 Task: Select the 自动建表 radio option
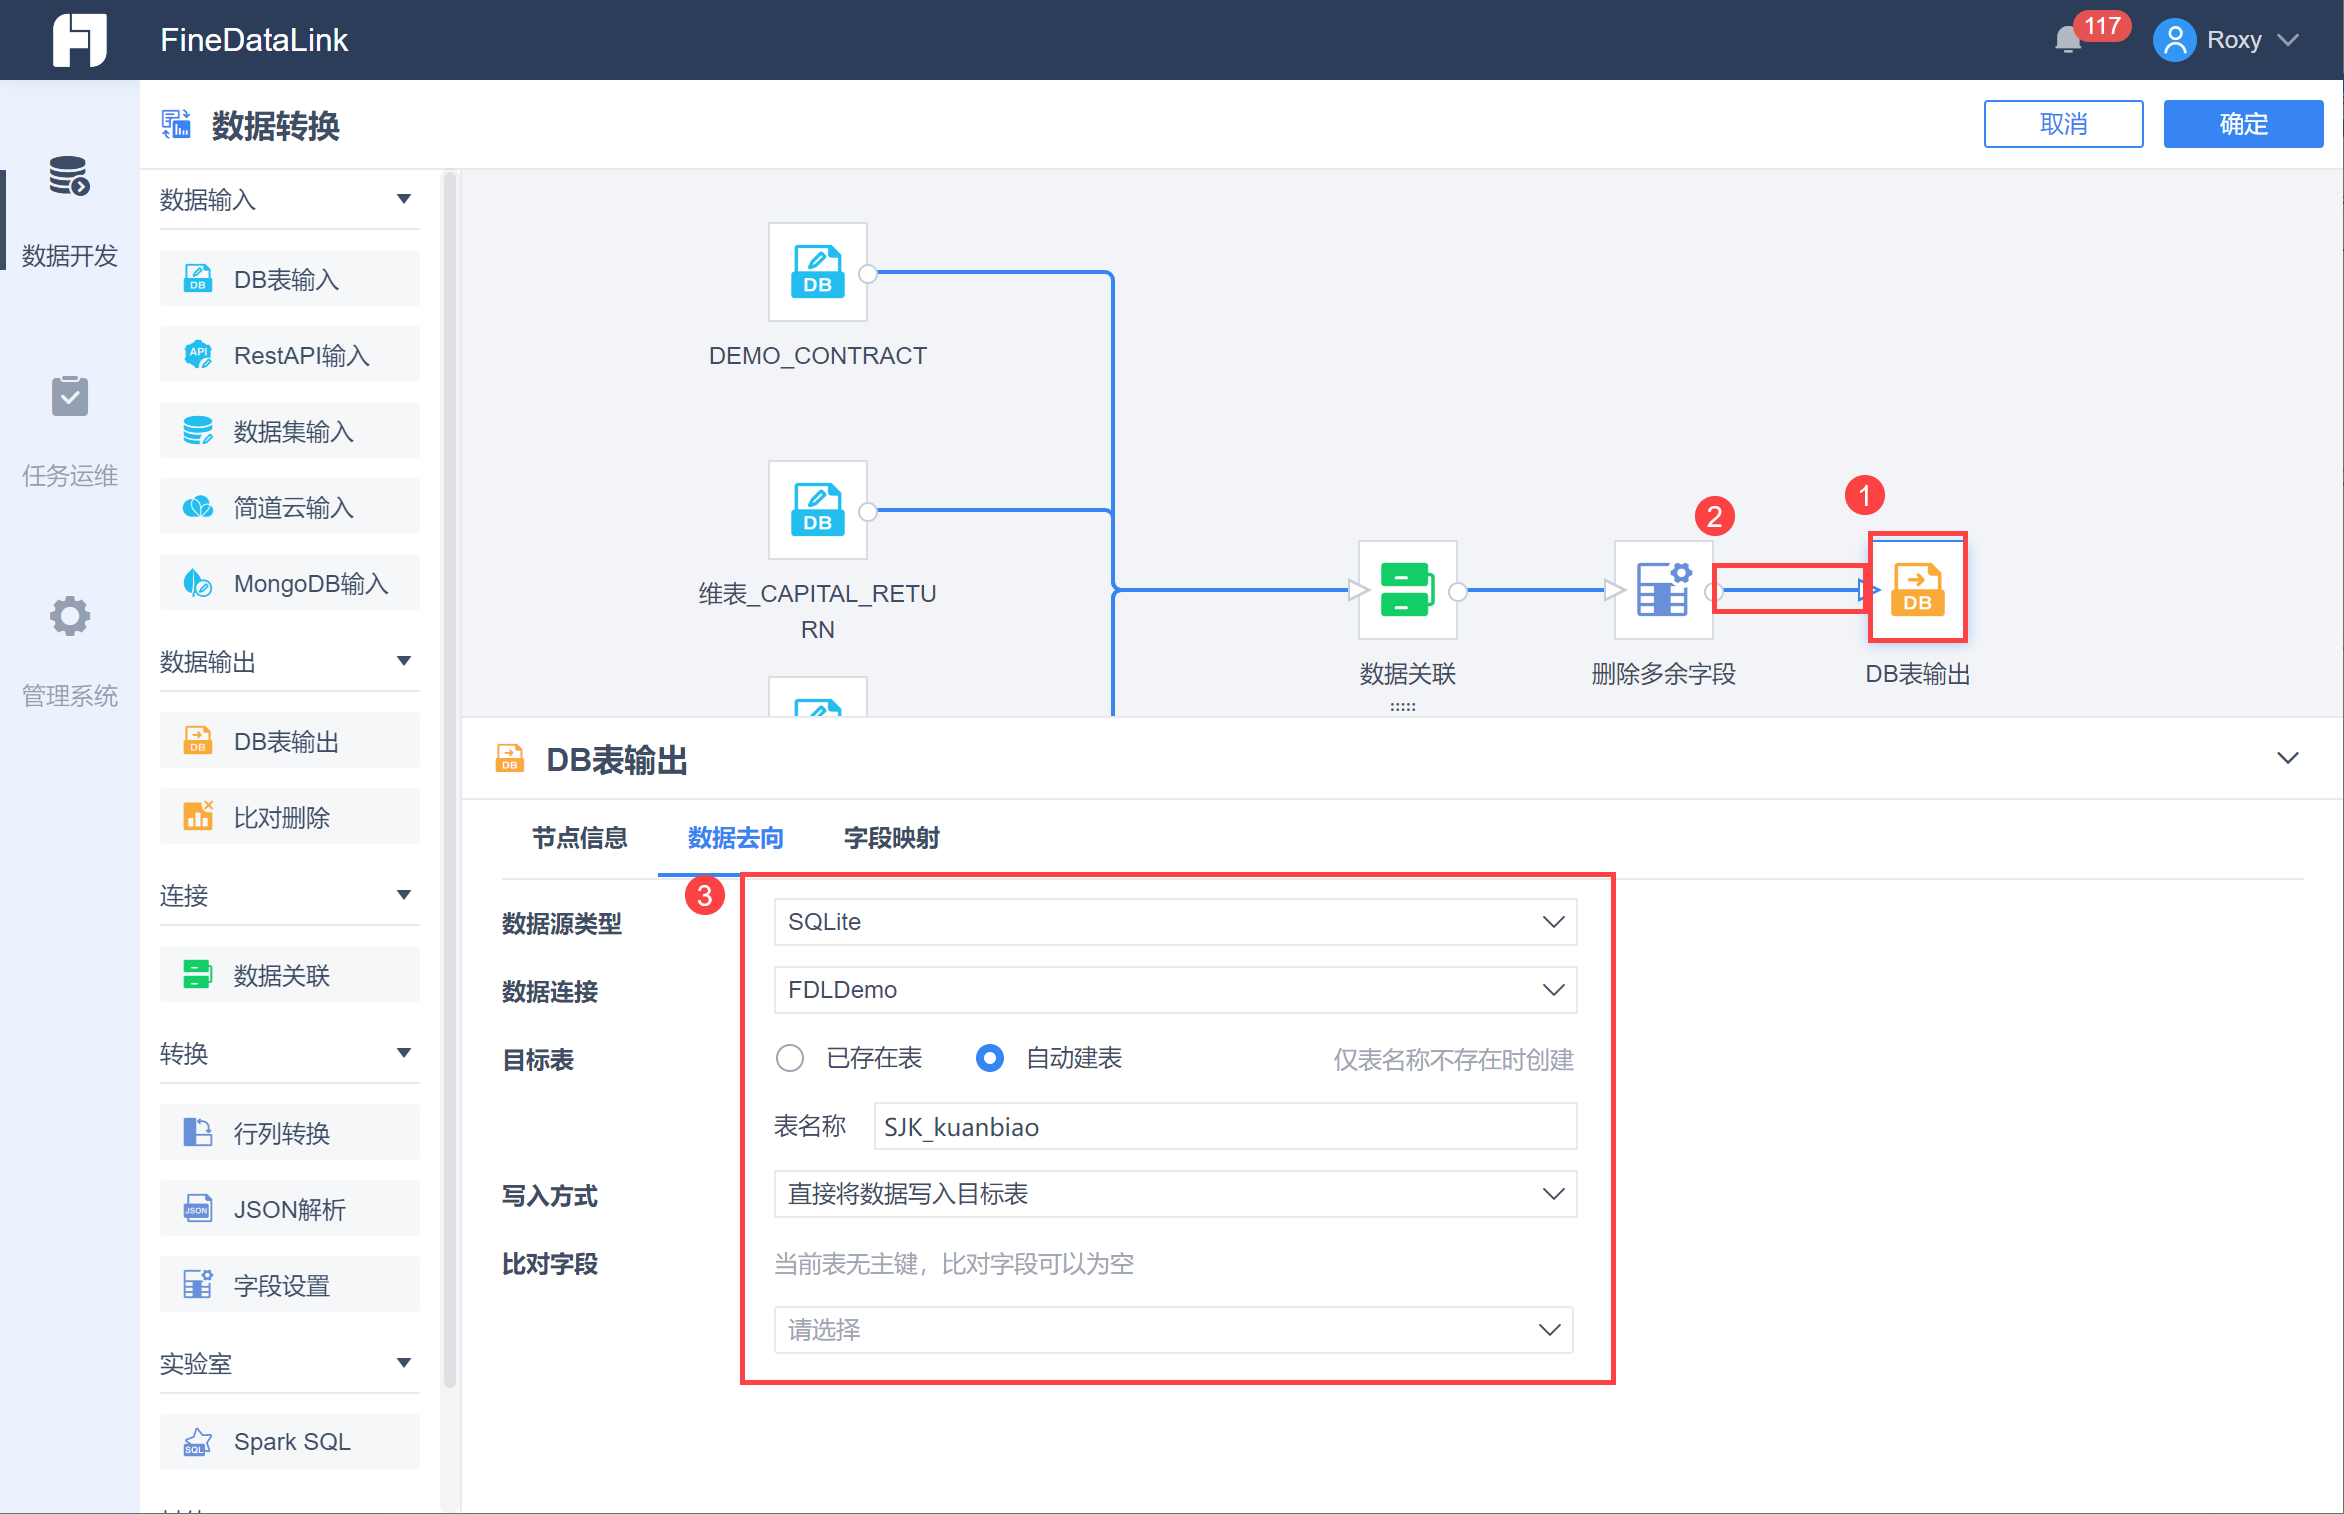(990, 1058)
